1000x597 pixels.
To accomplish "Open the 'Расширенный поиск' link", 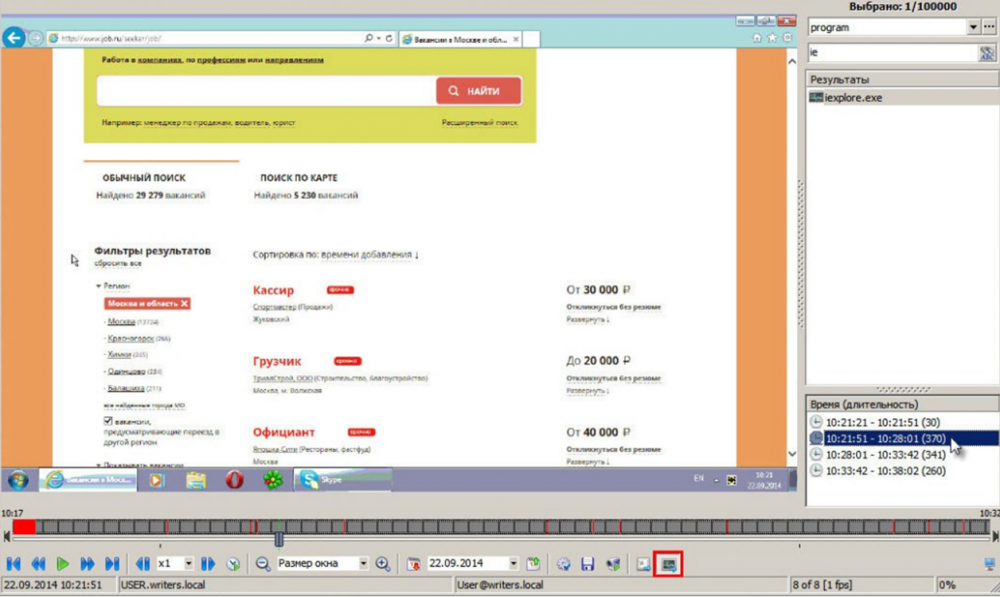I will [x=480, y=122].
